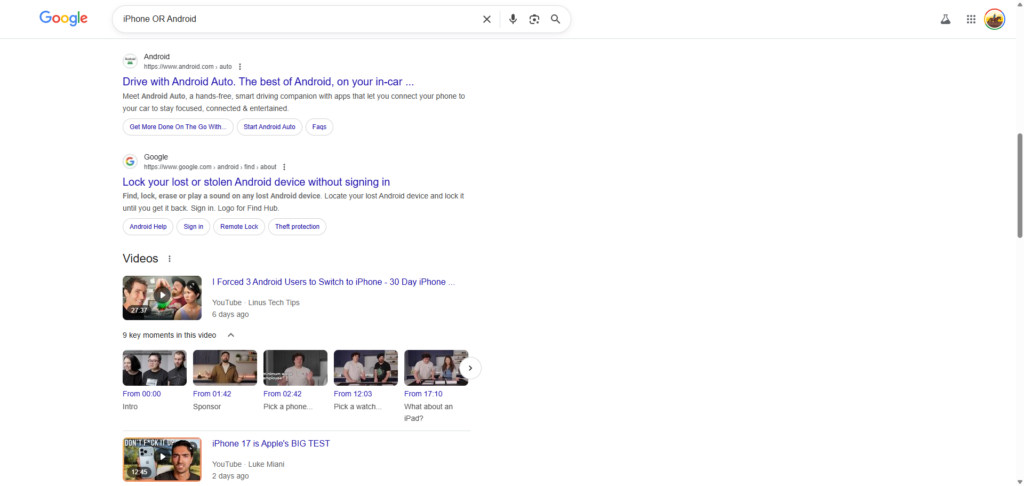
Task: Open Drive with Android Auto result
Action: tap(268, 82)
